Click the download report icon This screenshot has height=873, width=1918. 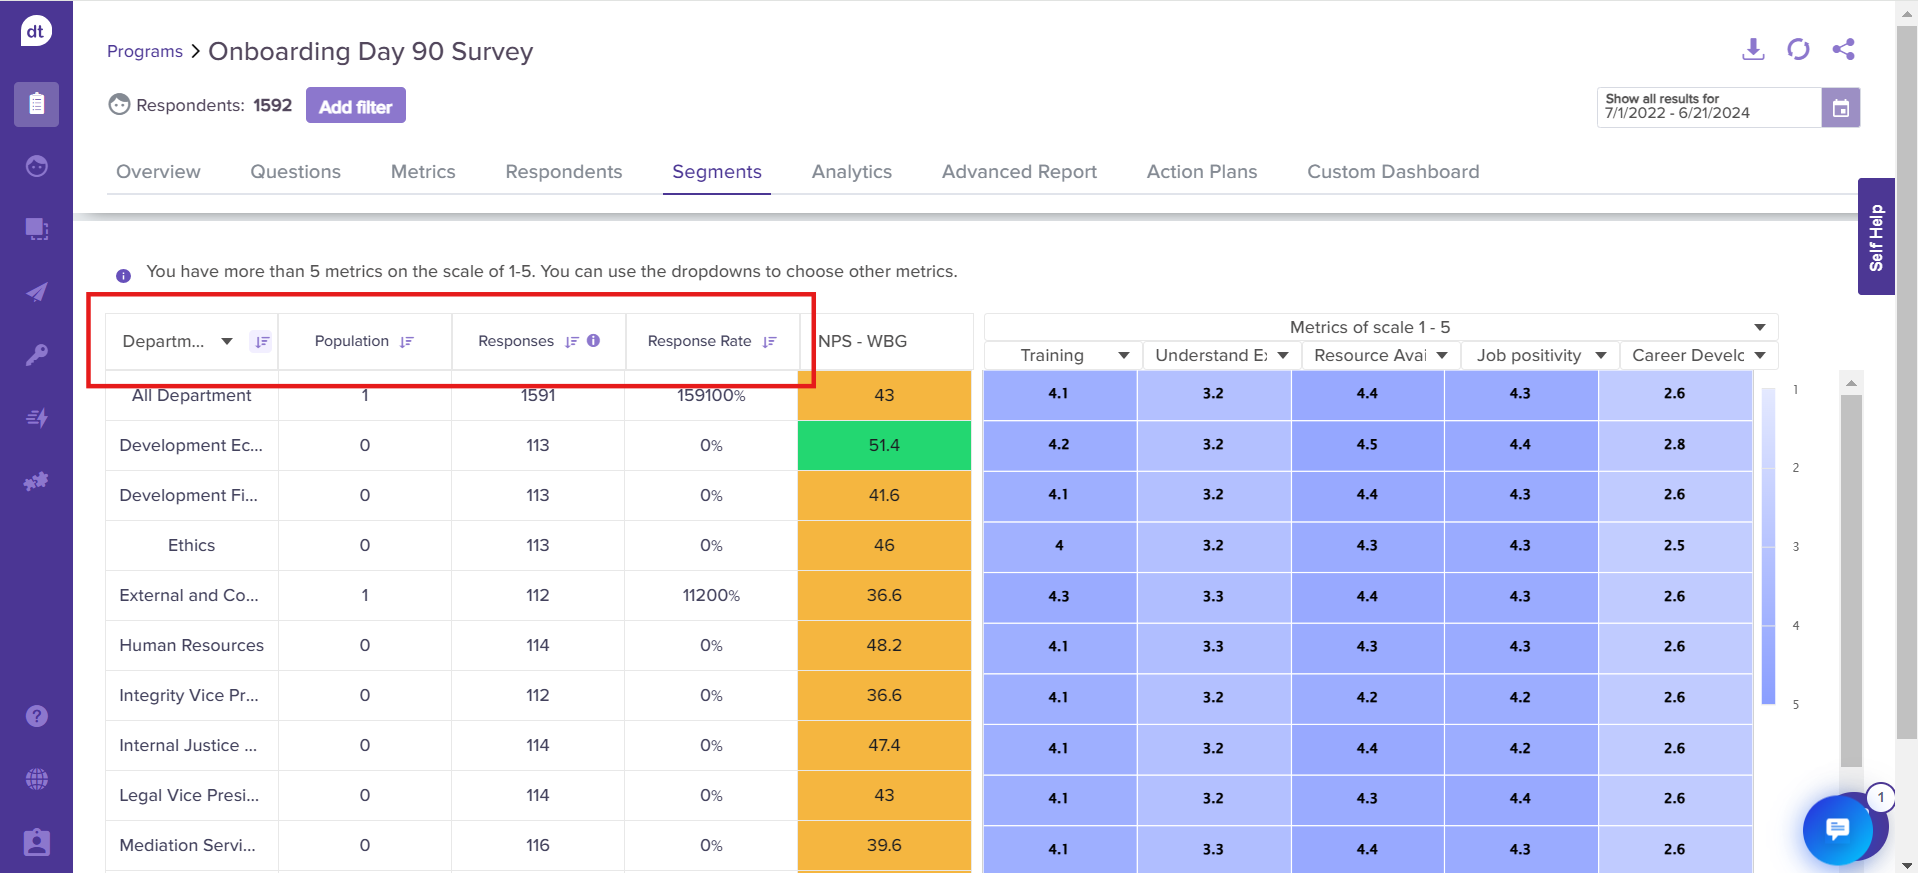point(1752,49)
